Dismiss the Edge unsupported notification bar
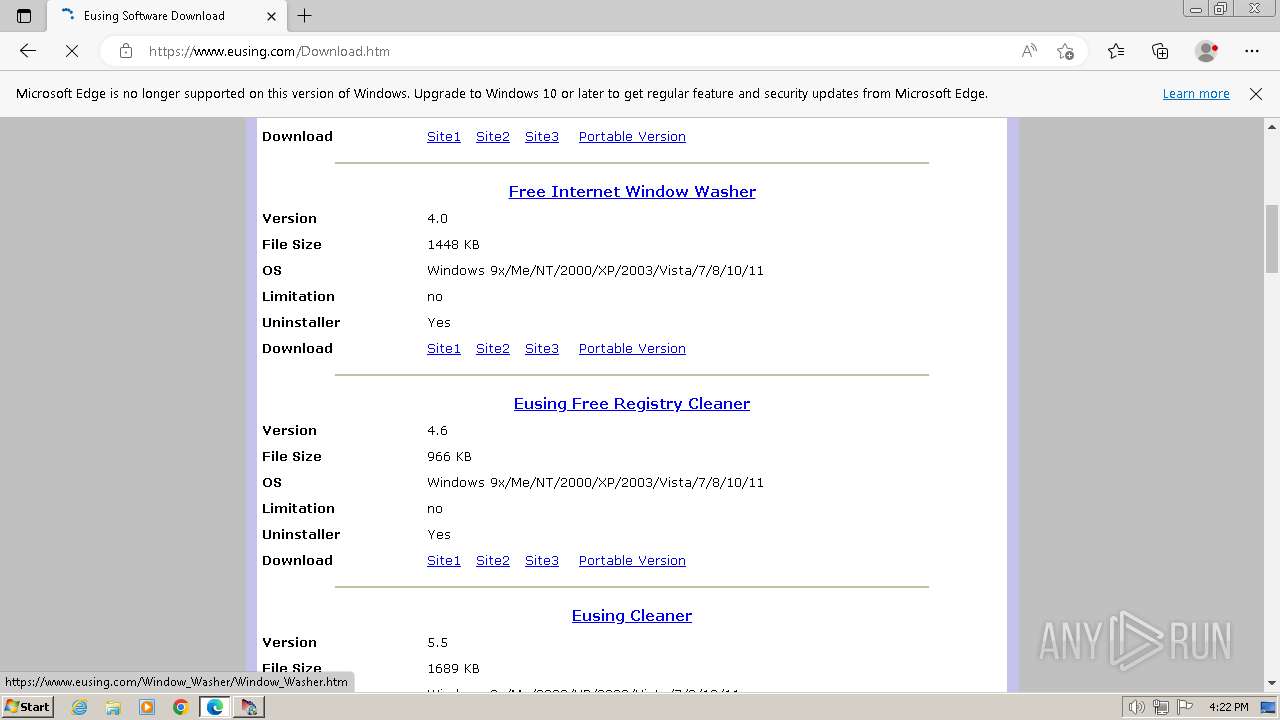Viewport: 1280px width, 720px height. [x=1256, y=94]
